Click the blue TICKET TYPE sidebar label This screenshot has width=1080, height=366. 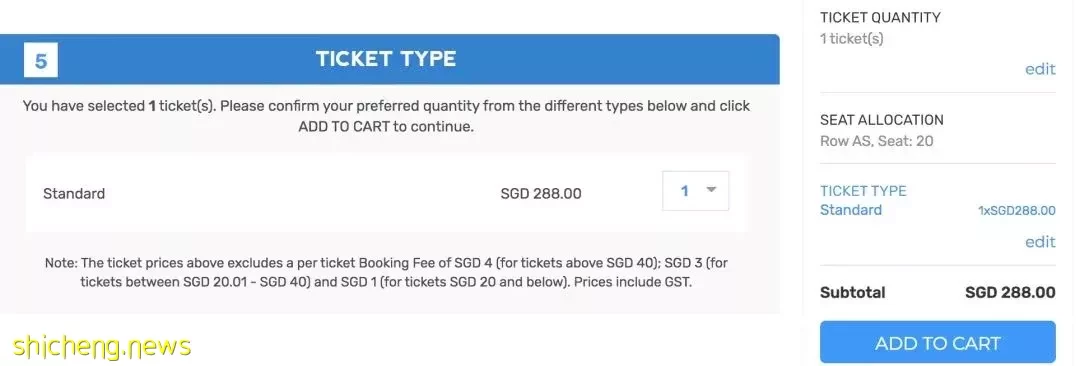point(863,191)
